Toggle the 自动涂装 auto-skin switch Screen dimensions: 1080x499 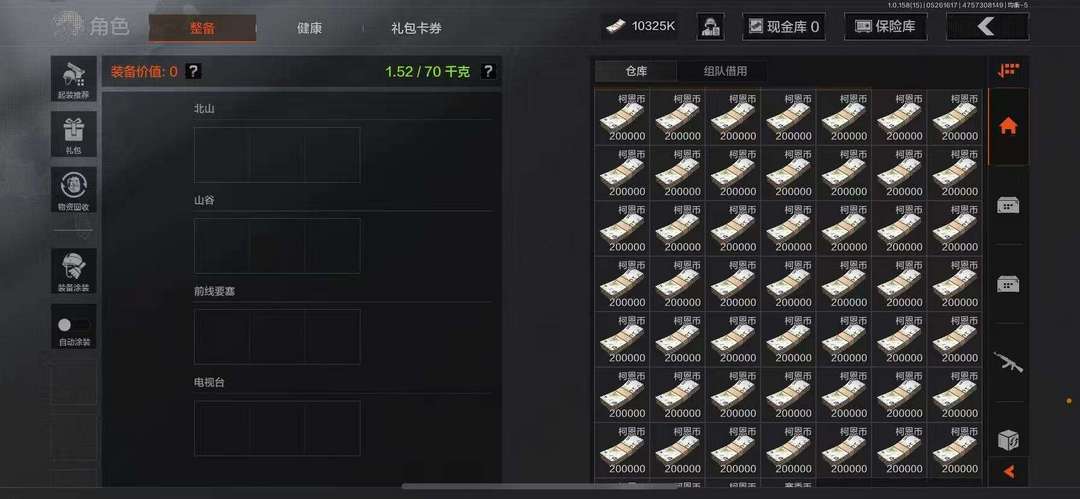coord(74,325)
